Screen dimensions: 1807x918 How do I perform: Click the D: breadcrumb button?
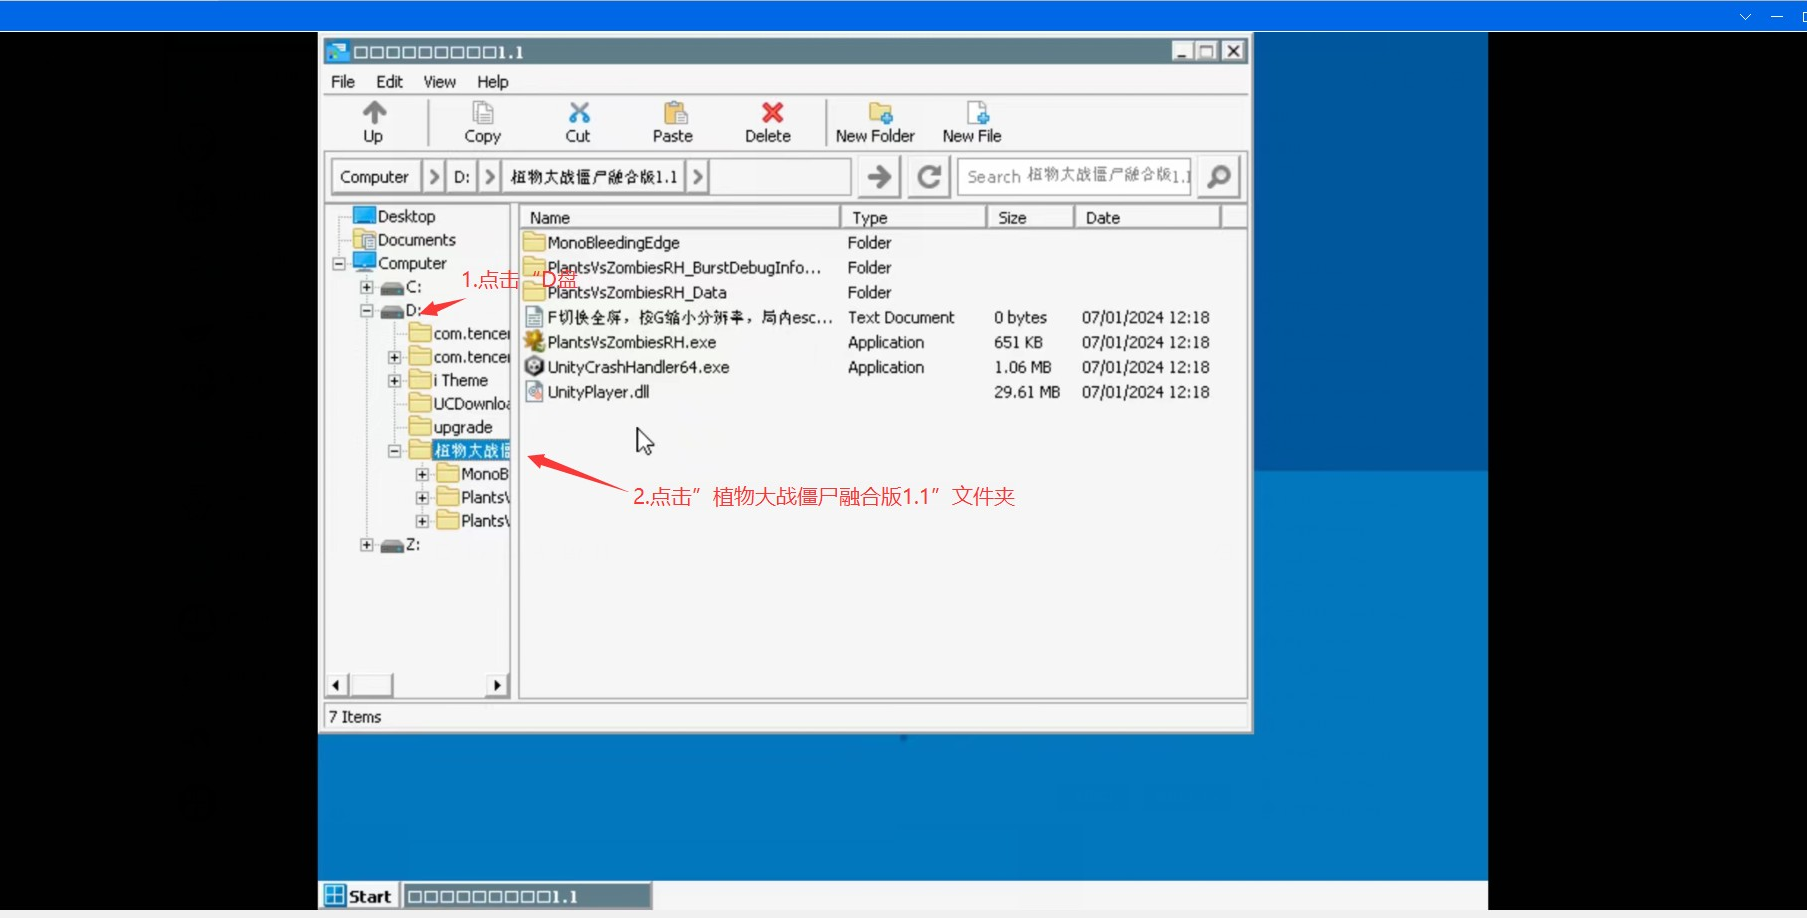461,177
